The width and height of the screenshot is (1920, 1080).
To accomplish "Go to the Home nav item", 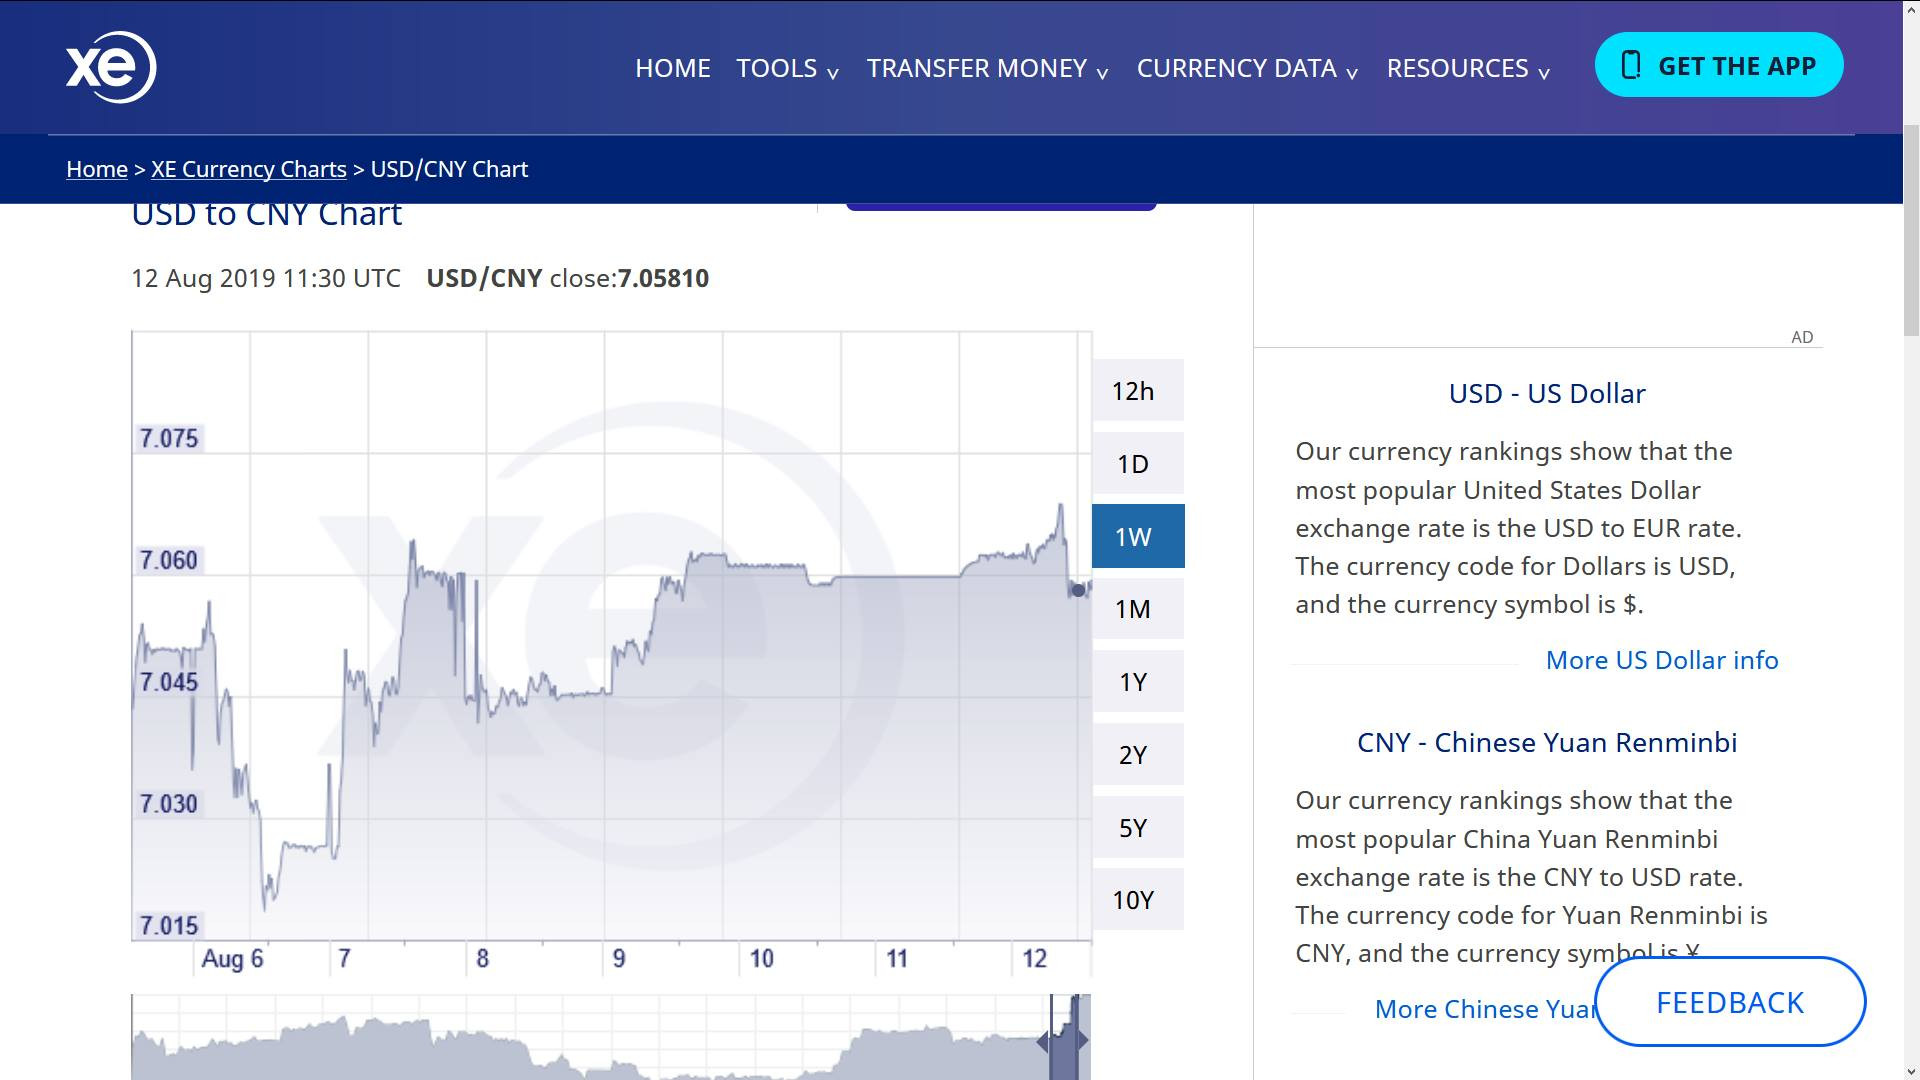I will coord(672,68).
